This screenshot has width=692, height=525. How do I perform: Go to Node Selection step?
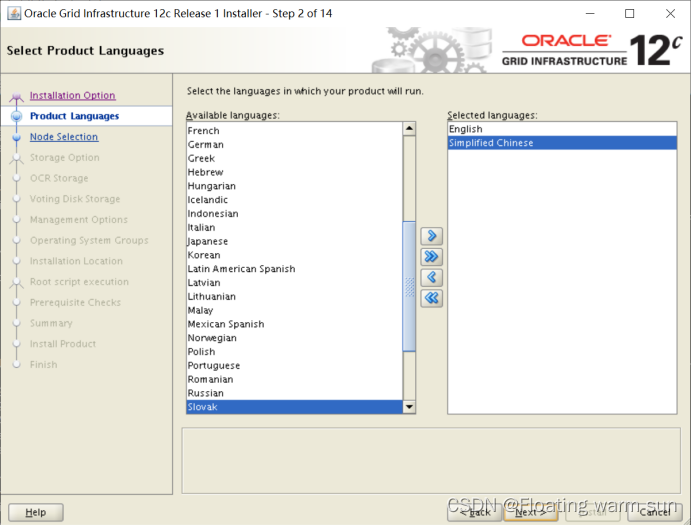tap(64, 137)
